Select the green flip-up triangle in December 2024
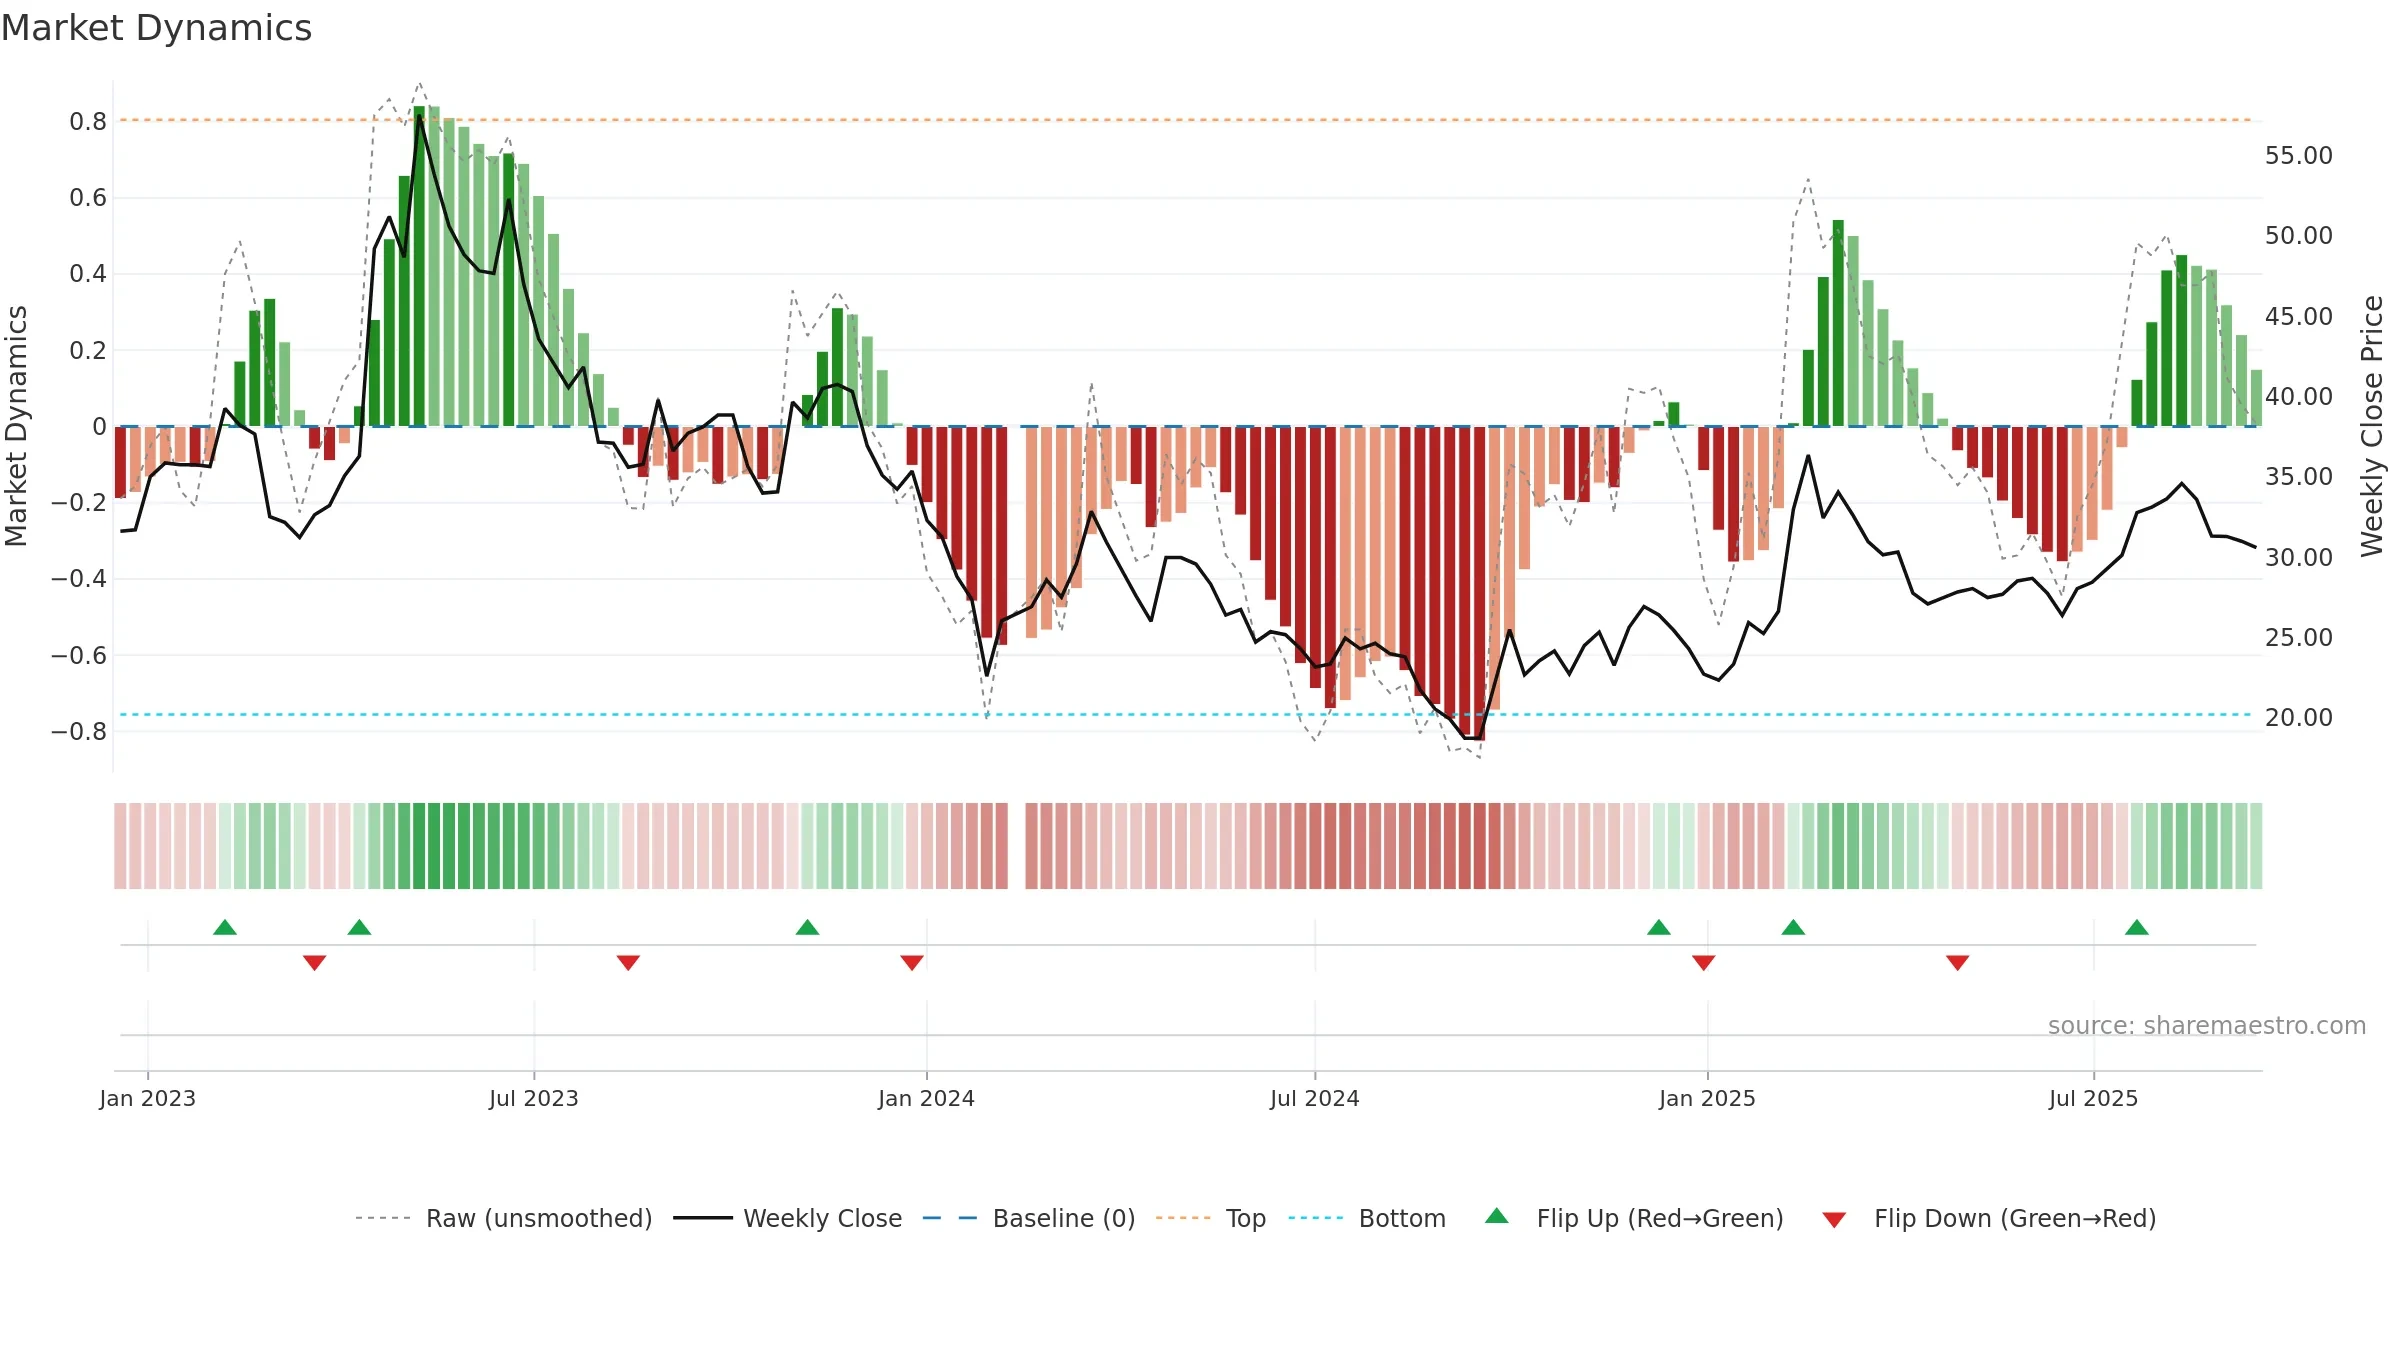 (1659, 927)
